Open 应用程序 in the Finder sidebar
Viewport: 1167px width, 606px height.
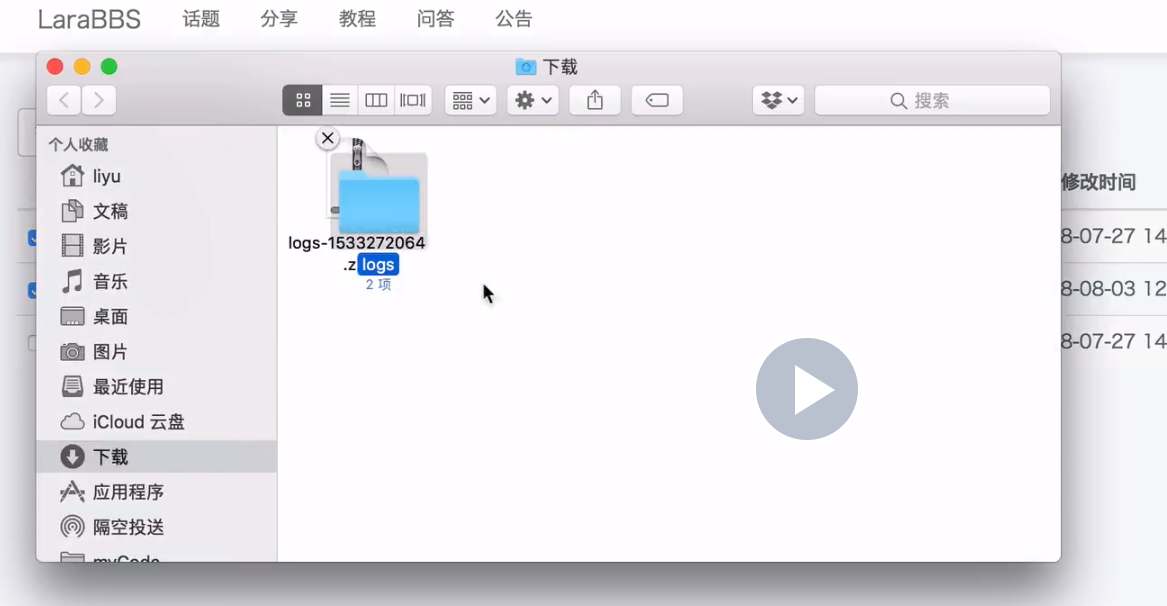(x=156, y=492)
